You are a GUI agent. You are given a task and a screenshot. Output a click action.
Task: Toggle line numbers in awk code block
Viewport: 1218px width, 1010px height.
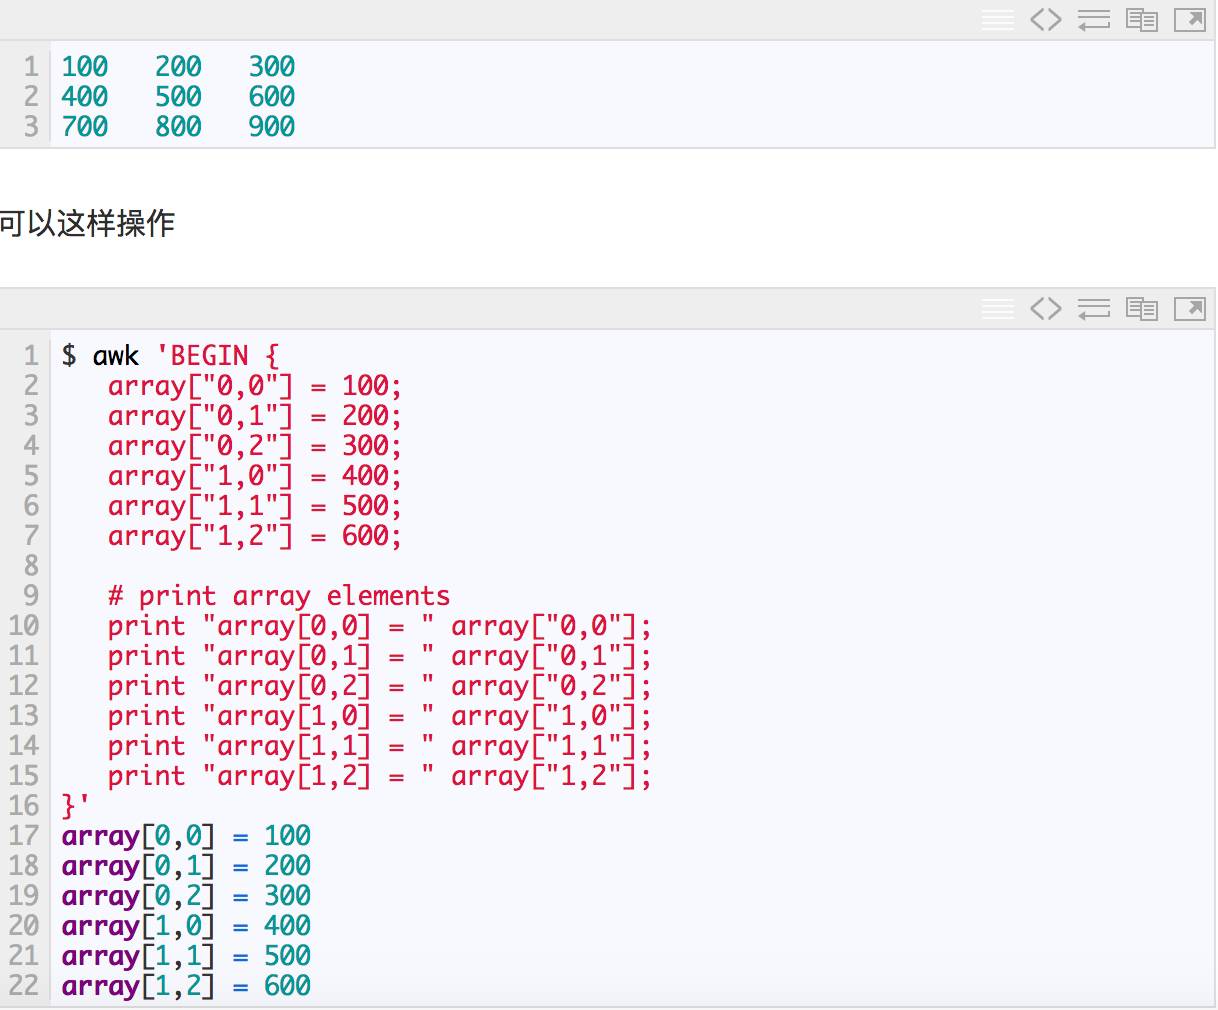[x=997, y=308]
